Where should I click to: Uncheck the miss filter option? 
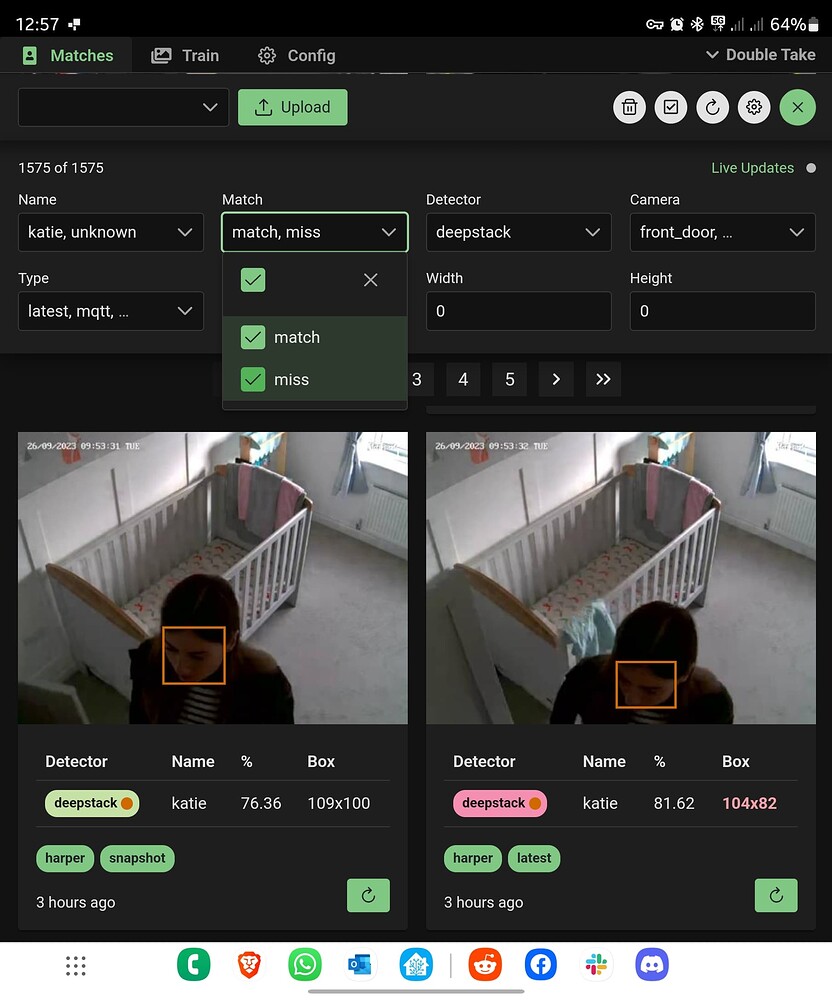(253, 379)
